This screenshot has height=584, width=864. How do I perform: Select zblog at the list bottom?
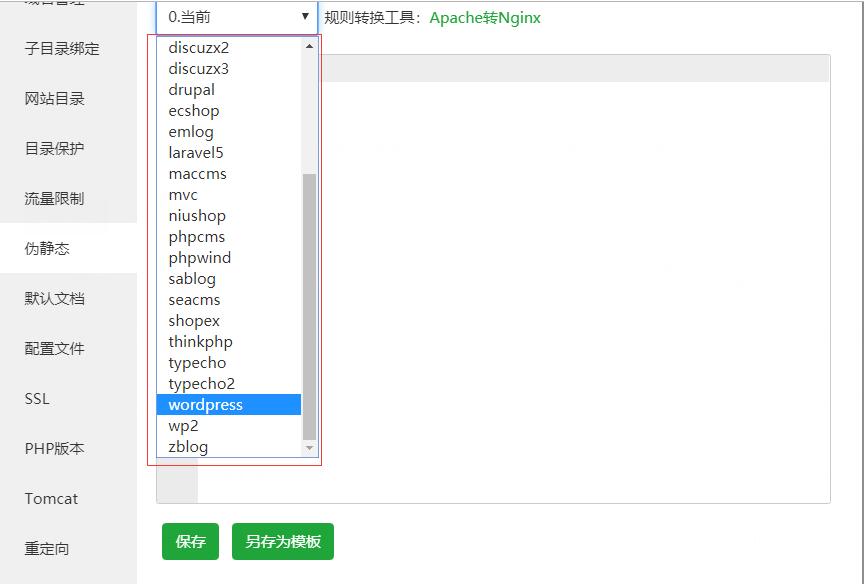pyautogui.click(x=188, y=447)
